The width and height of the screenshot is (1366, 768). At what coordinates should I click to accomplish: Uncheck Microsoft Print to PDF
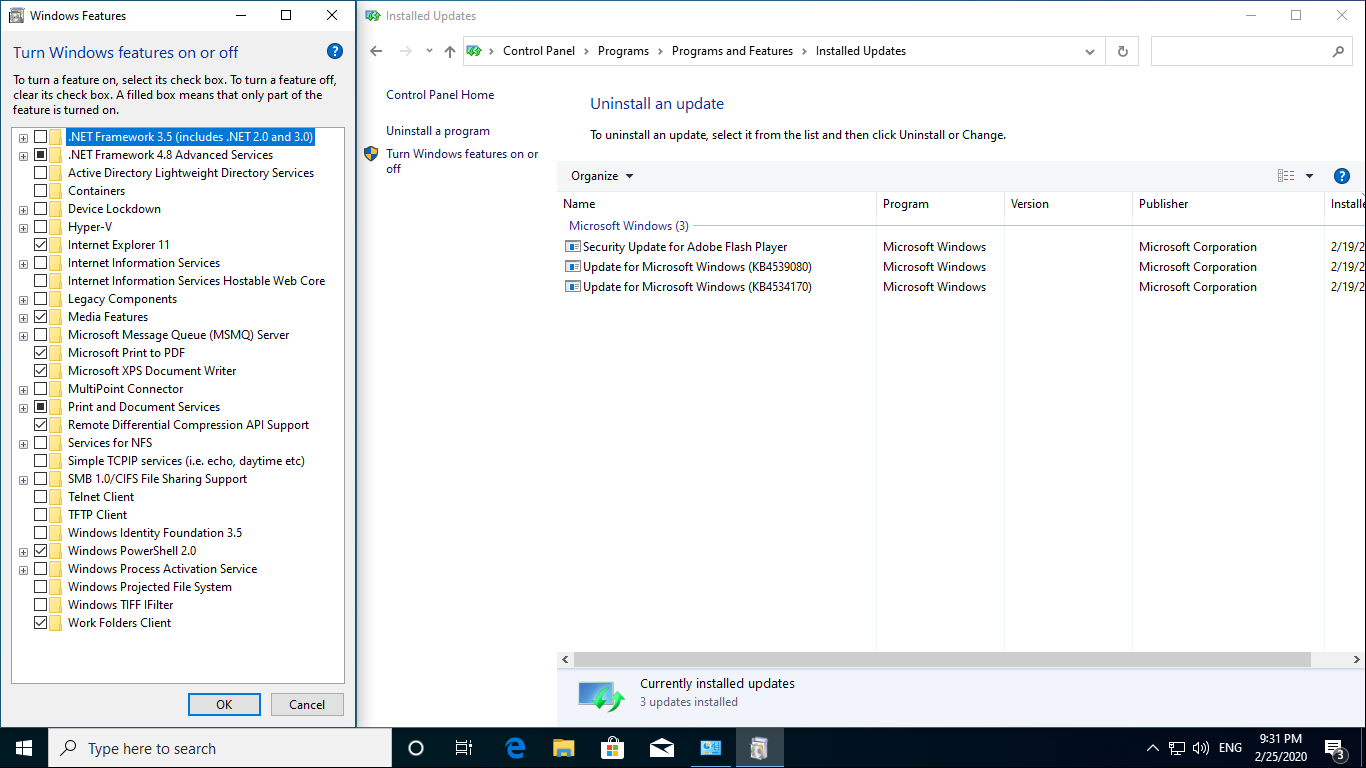40,353
